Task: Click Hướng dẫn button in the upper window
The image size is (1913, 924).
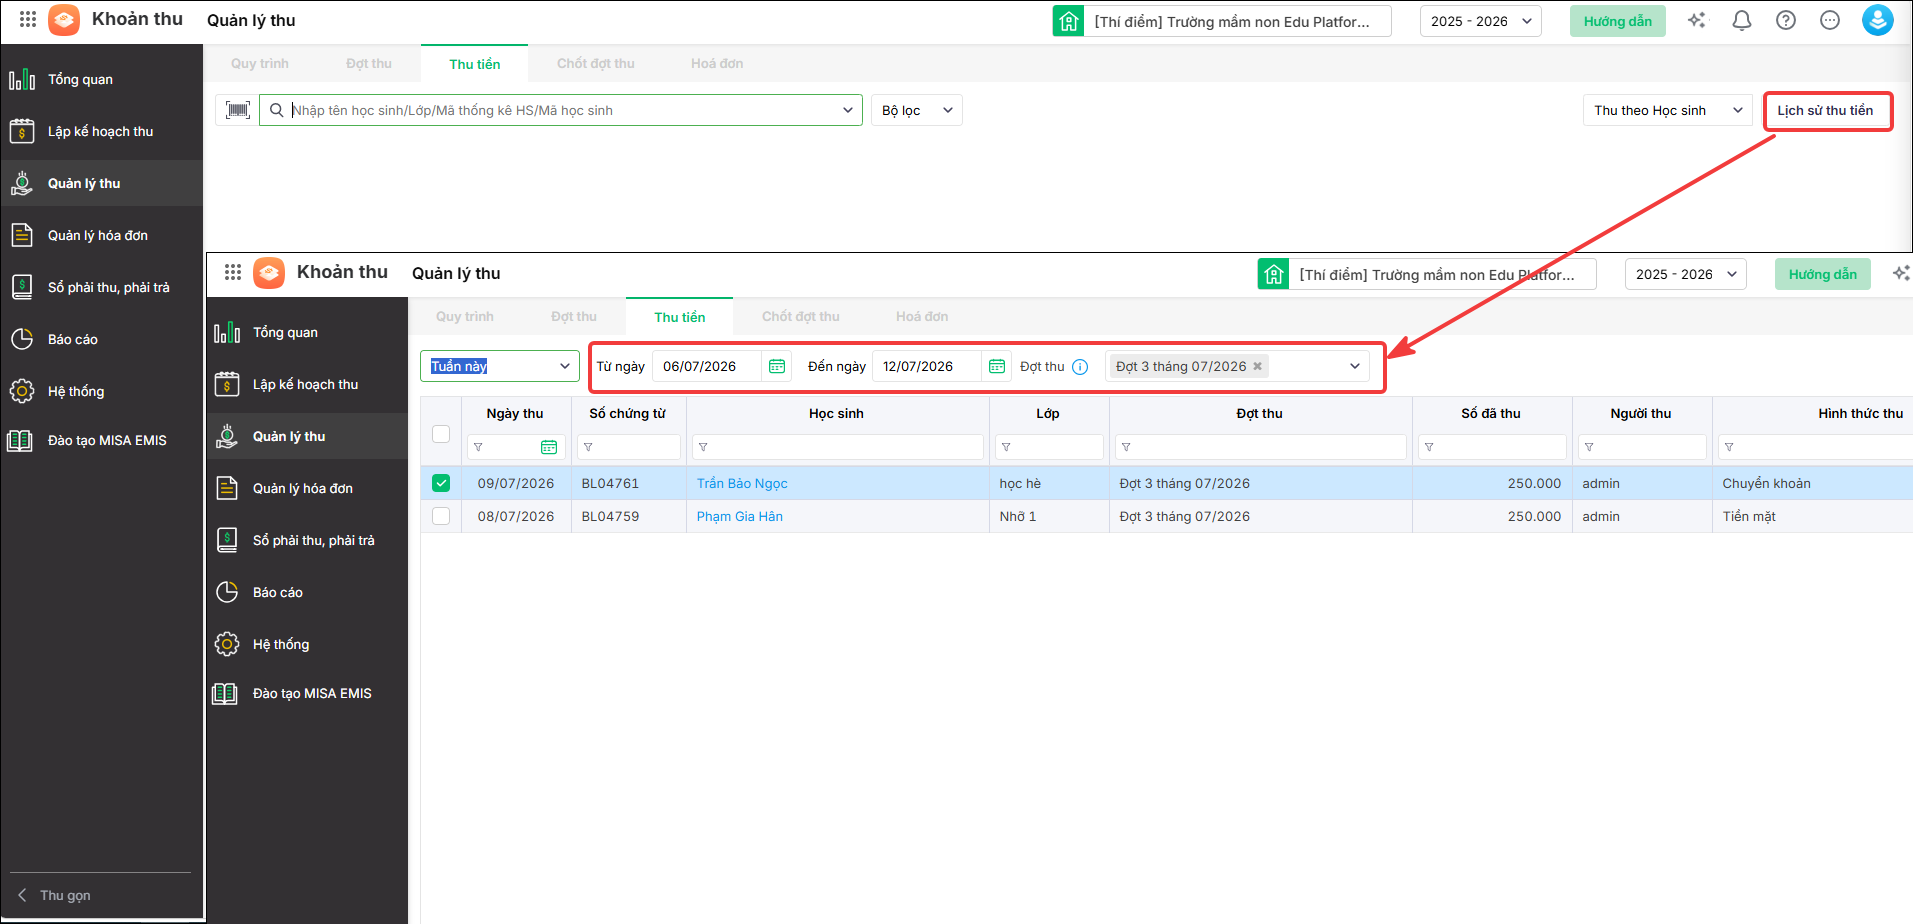Action: (x=1617, y=21)
